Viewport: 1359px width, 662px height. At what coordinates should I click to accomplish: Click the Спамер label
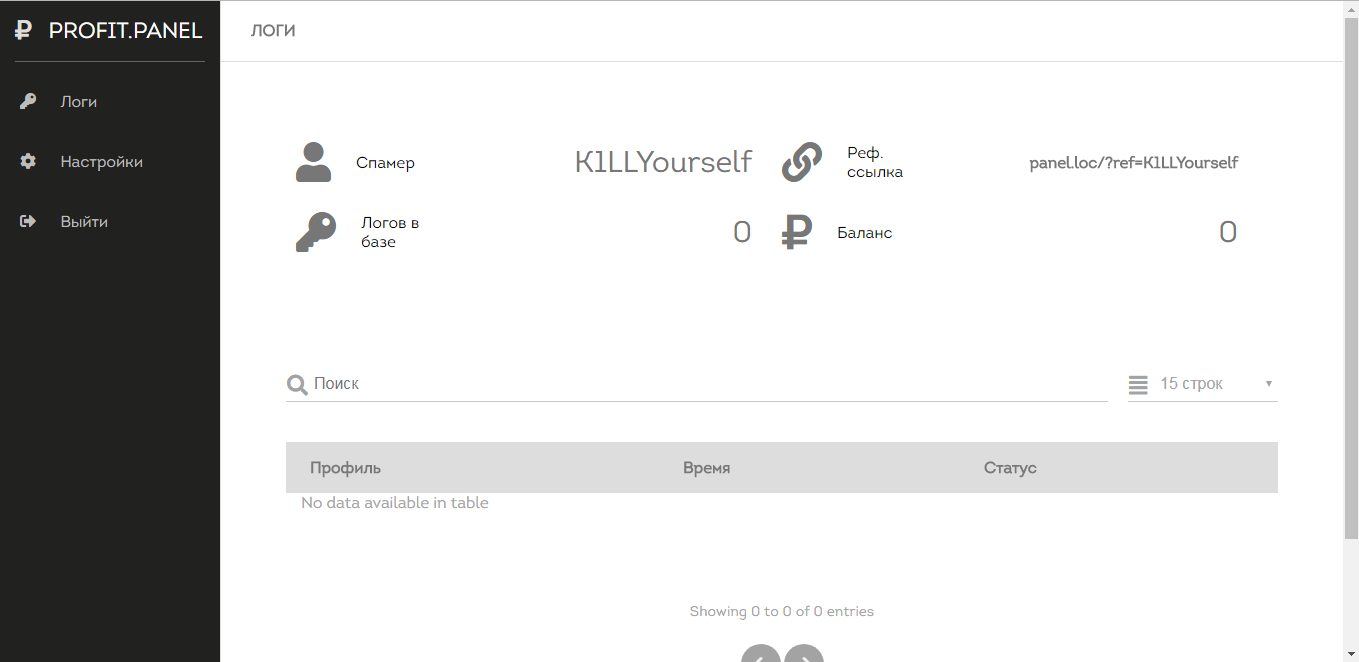coord(385,163)
